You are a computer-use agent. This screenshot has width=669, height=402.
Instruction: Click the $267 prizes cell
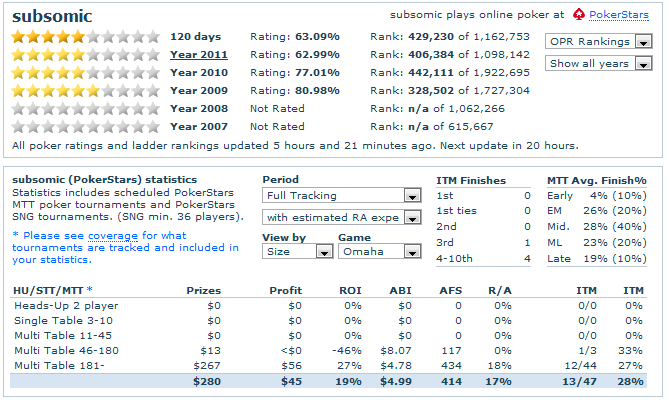point(207,366)
